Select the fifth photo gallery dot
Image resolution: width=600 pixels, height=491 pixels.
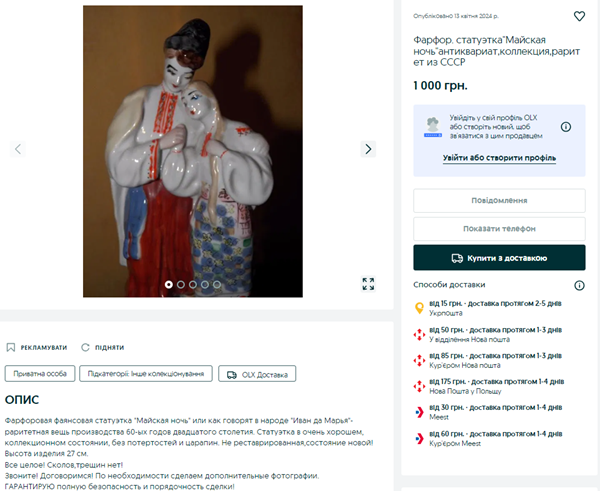[x=217, y=284]
